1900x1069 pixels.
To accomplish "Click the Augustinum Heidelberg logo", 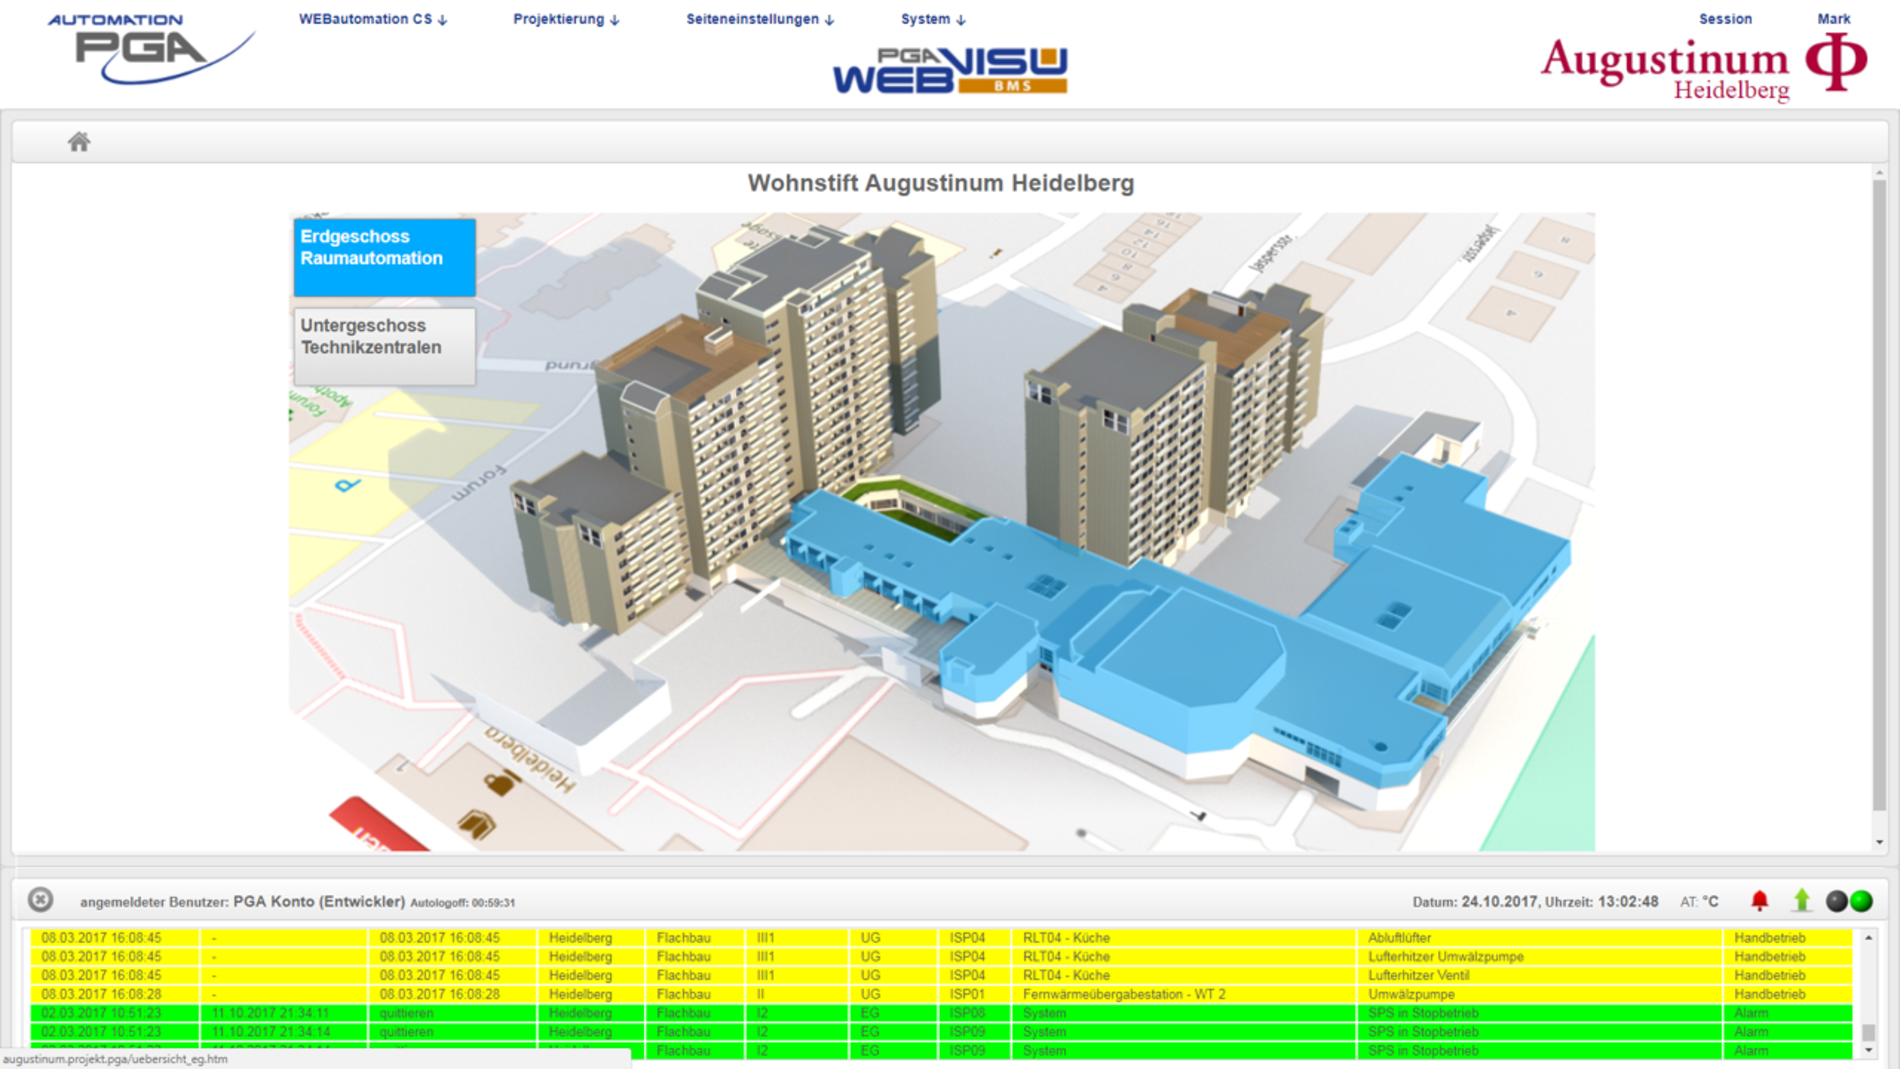I will pyautogui.click(x=1702, y=67).
